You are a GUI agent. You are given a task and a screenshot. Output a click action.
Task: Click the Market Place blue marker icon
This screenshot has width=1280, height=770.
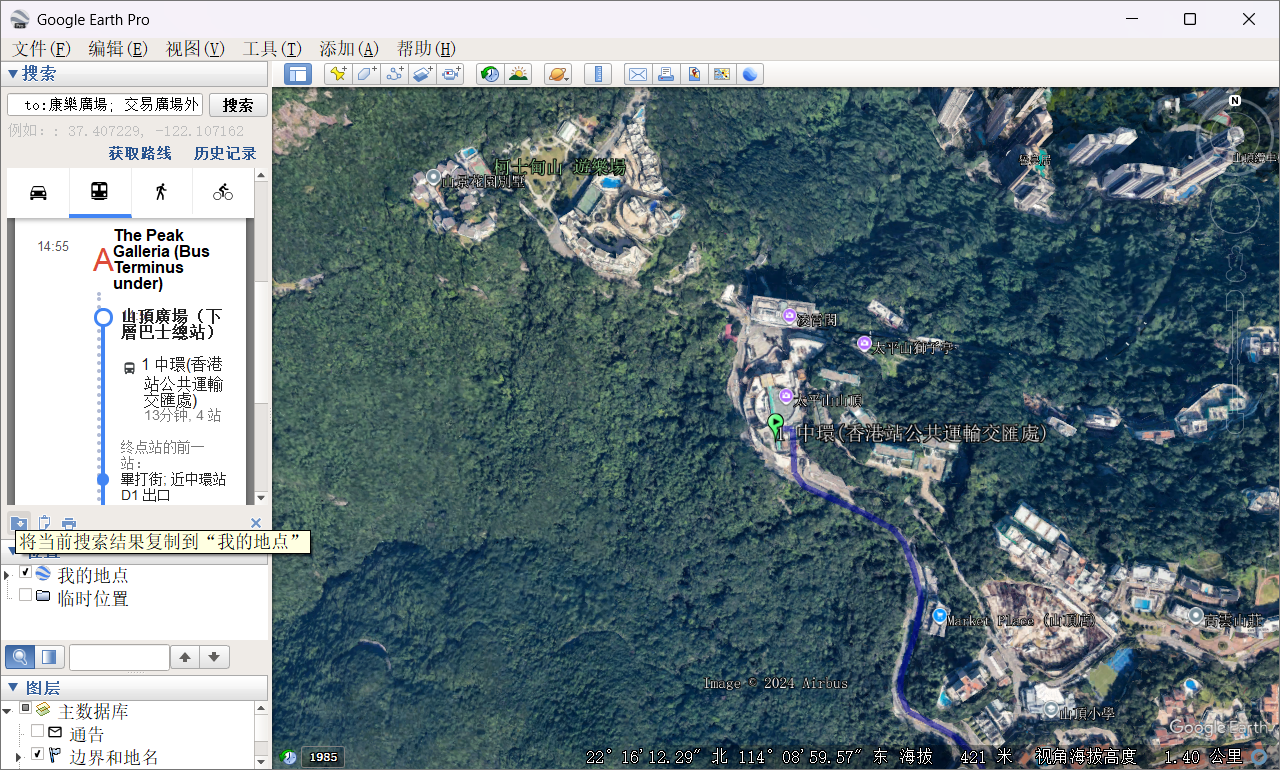(938, 616)
